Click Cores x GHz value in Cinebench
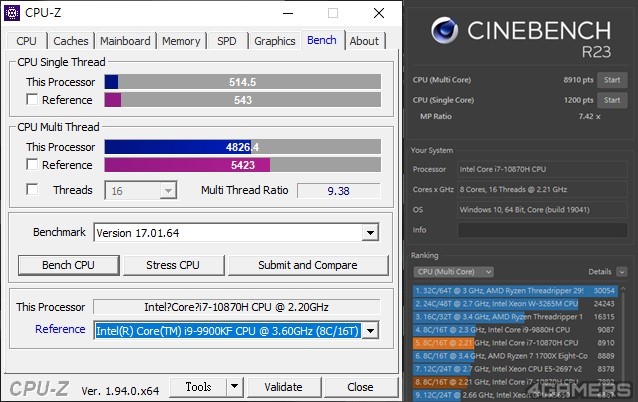The height and width of the screenshot is (402, 638). pos(542,190)
